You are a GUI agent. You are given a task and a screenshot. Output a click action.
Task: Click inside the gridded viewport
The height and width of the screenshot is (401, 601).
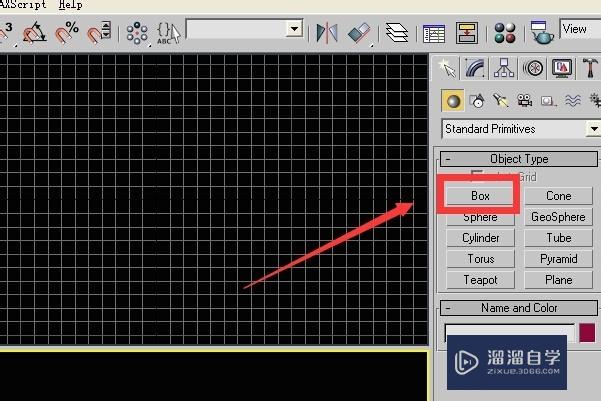tap(214, 199)
